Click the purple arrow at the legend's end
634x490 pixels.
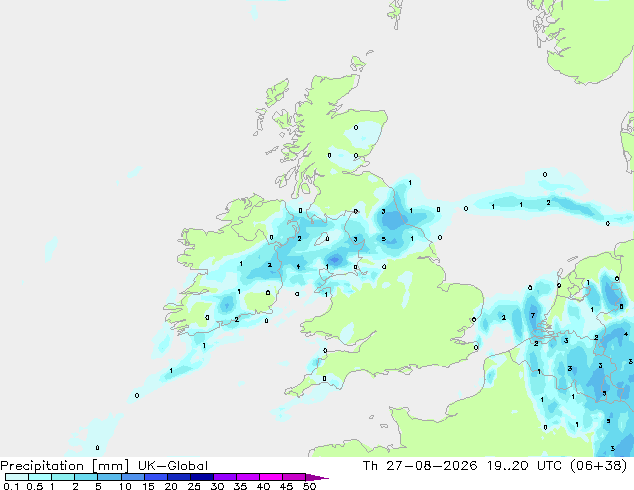coord(317,478)
